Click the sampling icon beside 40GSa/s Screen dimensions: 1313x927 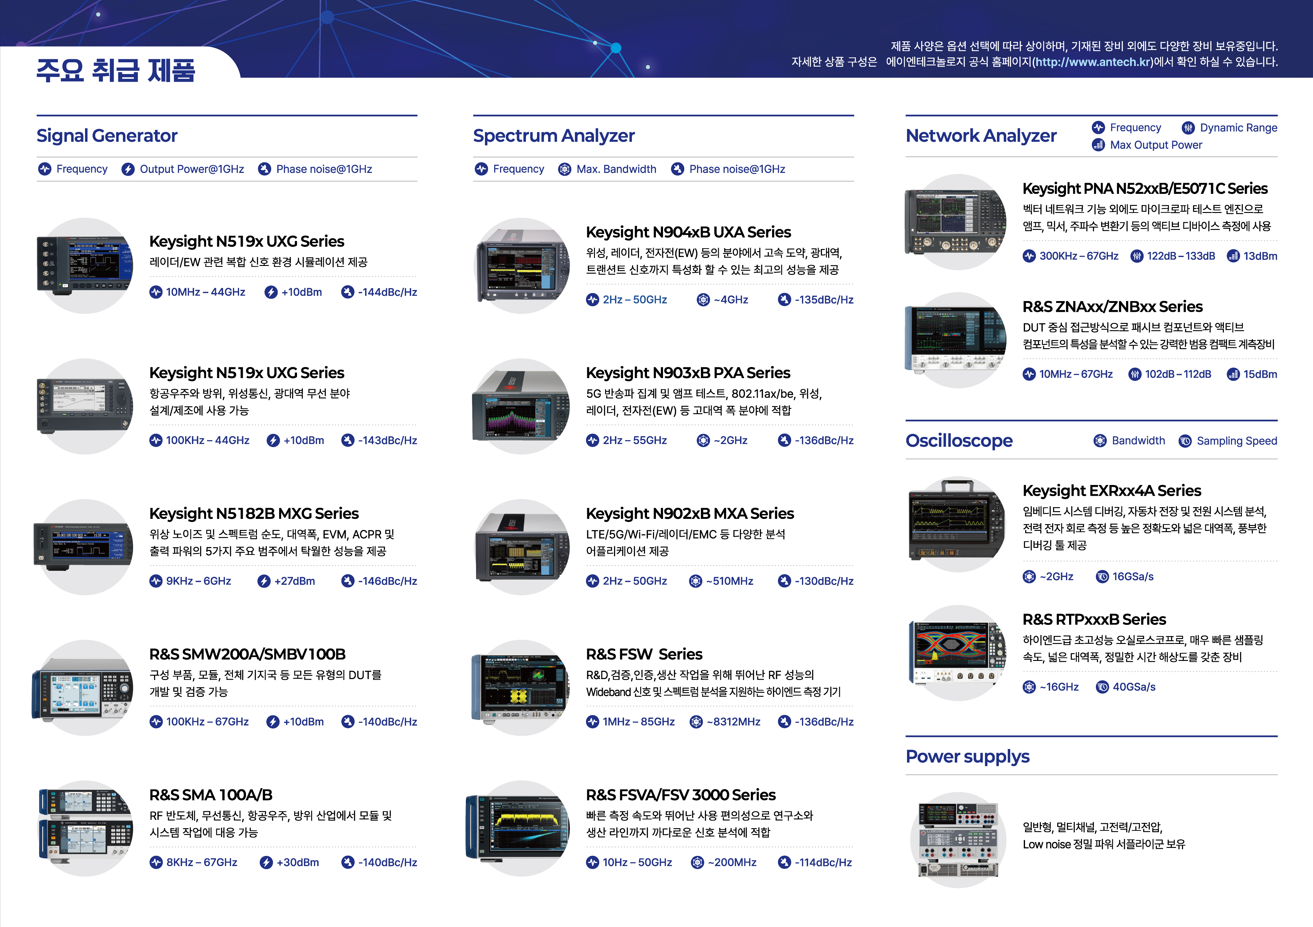1102,687
